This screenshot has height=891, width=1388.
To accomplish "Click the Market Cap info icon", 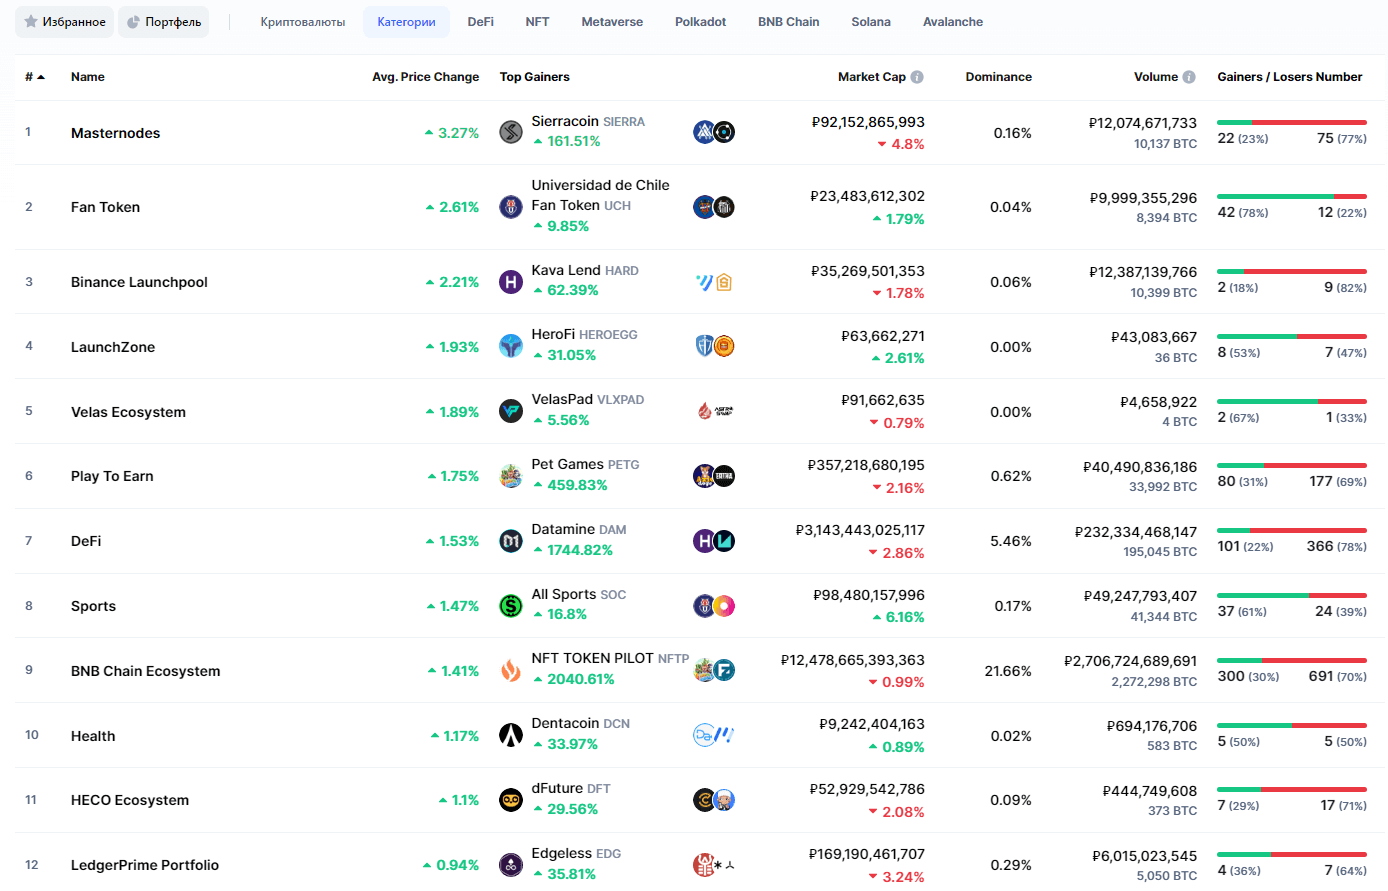I will click(x=917, y=77).
